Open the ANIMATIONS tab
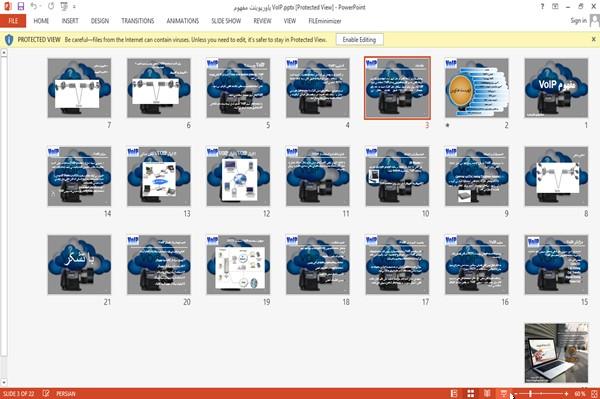This screenshot has width=600, height=399. tap(183, 21)
